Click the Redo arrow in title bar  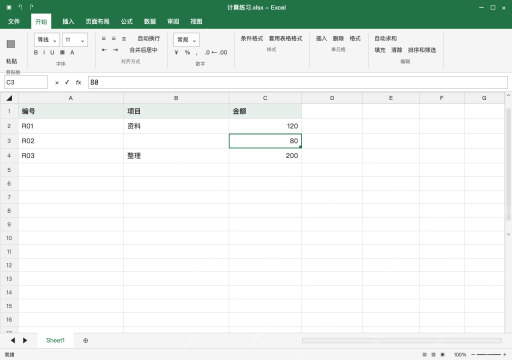(x=31, y=7)
